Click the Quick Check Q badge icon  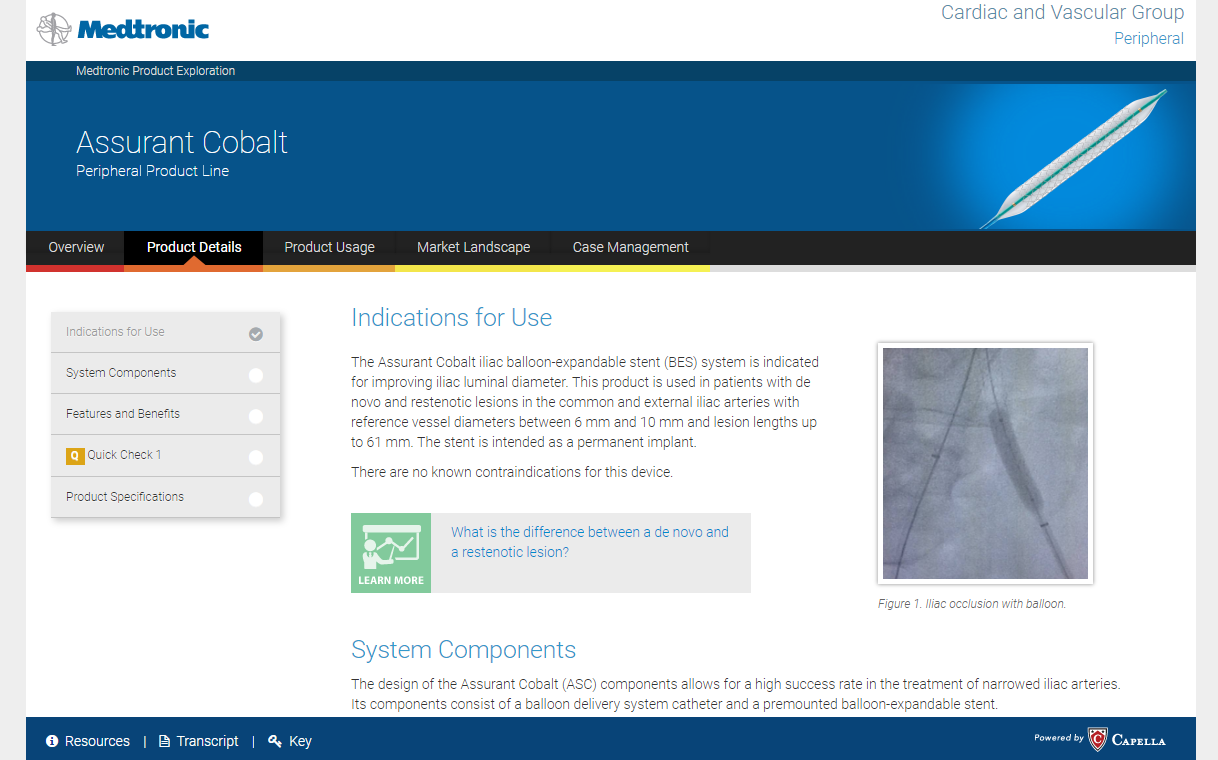75,456
